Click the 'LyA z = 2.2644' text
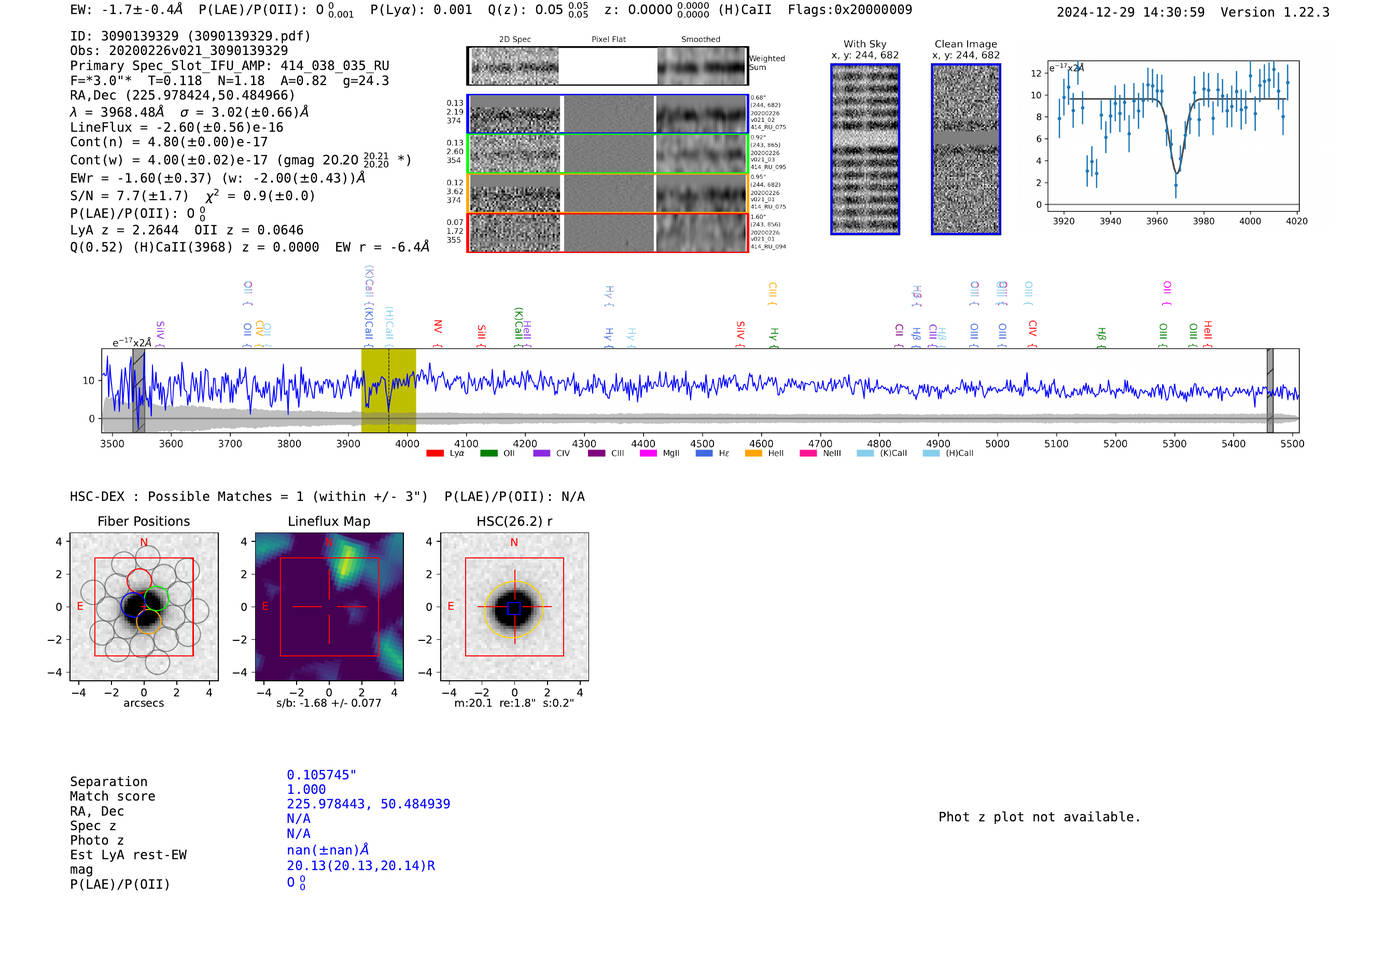 (124, 229)
